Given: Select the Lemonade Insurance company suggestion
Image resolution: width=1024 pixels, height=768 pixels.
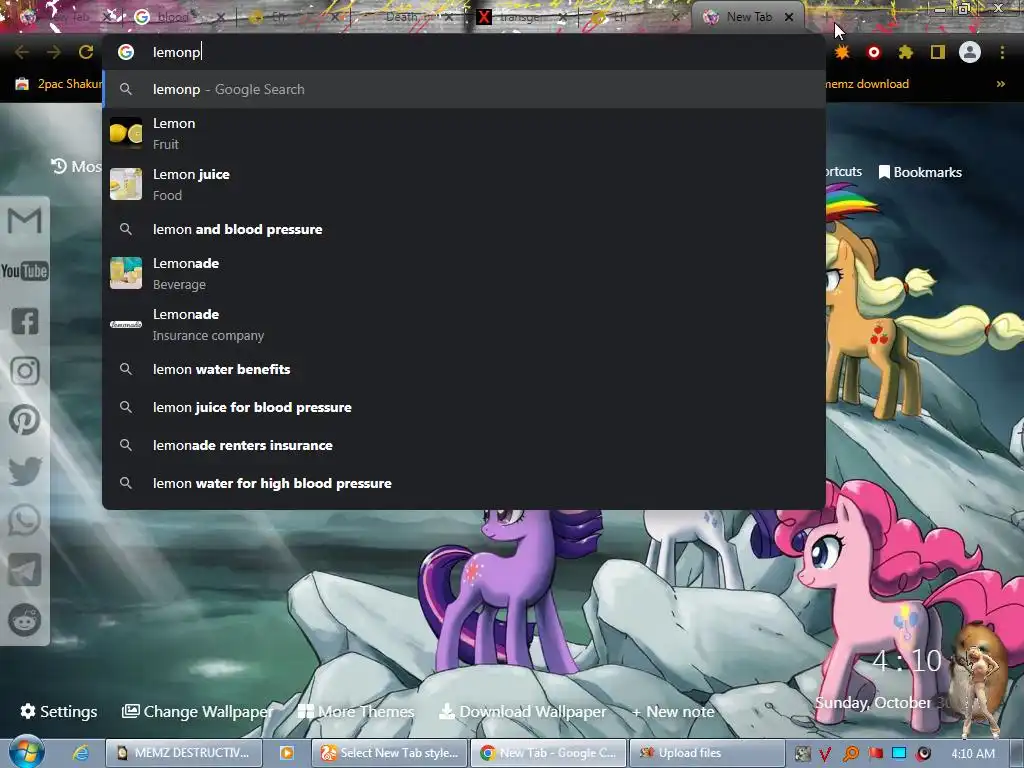Looking at the screenshot, I should click(x=464, y=325).
